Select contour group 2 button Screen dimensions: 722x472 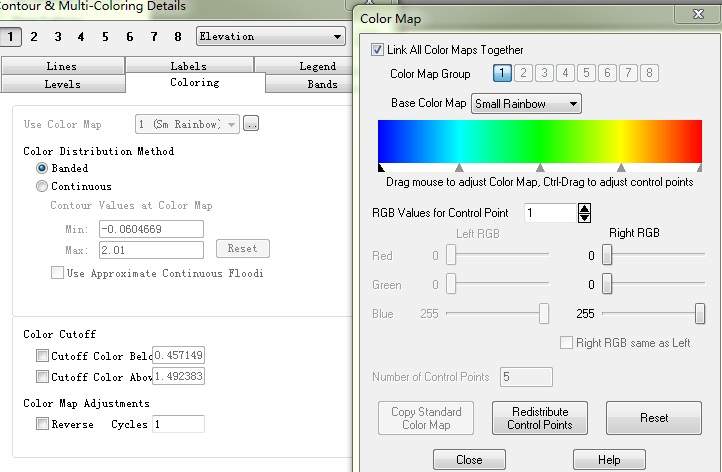click(33, 37)
